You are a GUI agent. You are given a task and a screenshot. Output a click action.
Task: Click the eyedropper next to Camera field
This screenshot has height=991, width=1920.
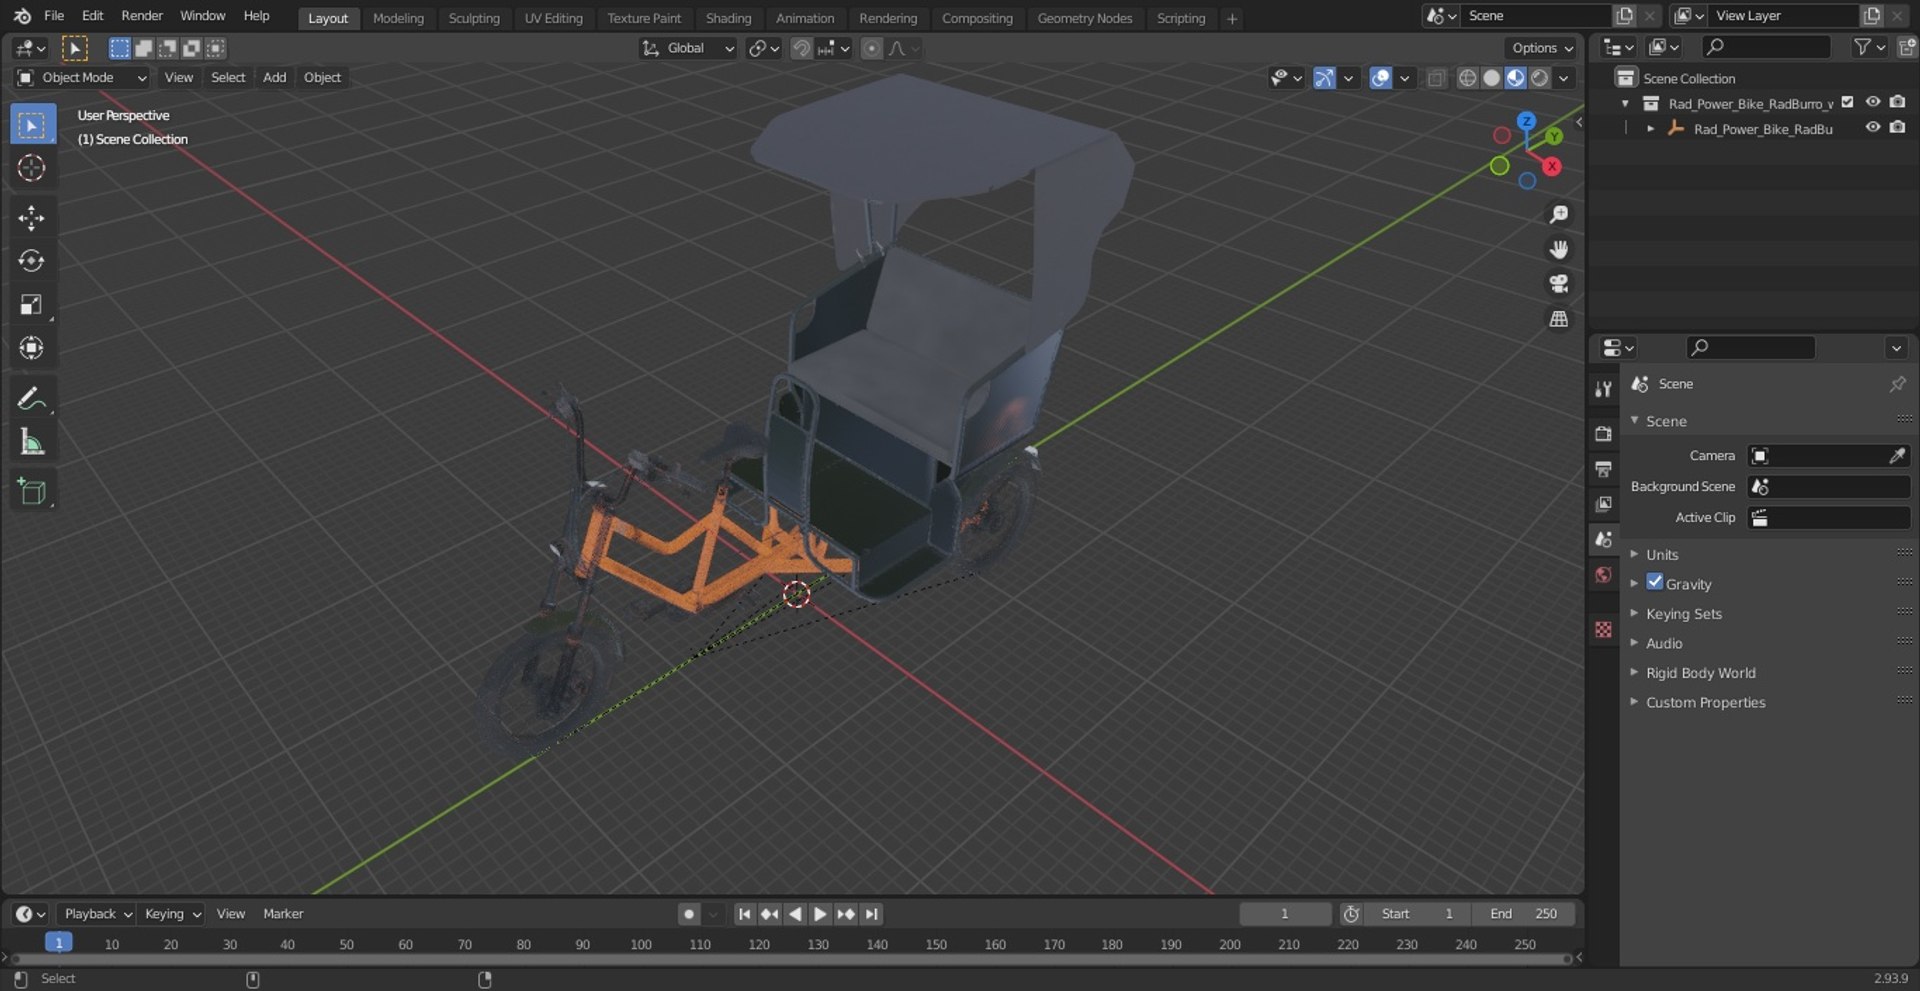tap(1897, 456)
